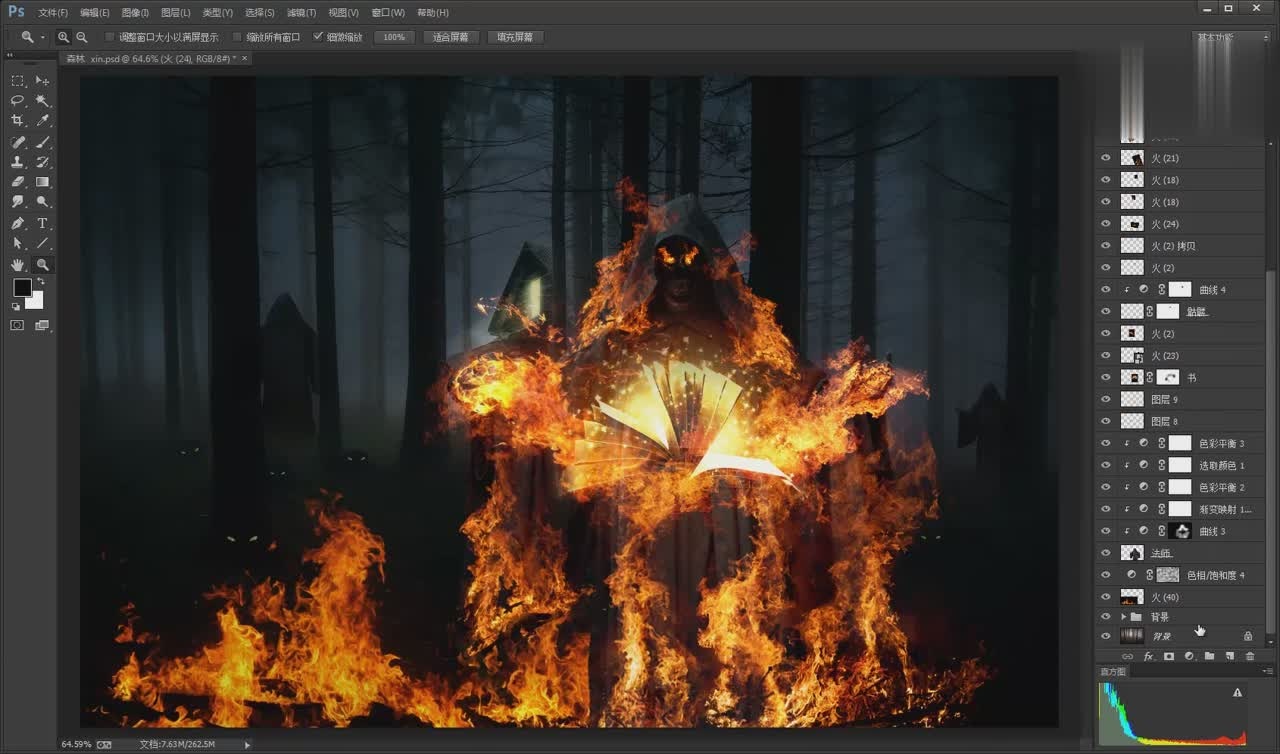Hide the 曲线 4 adjustment layer

(1105, 290)
